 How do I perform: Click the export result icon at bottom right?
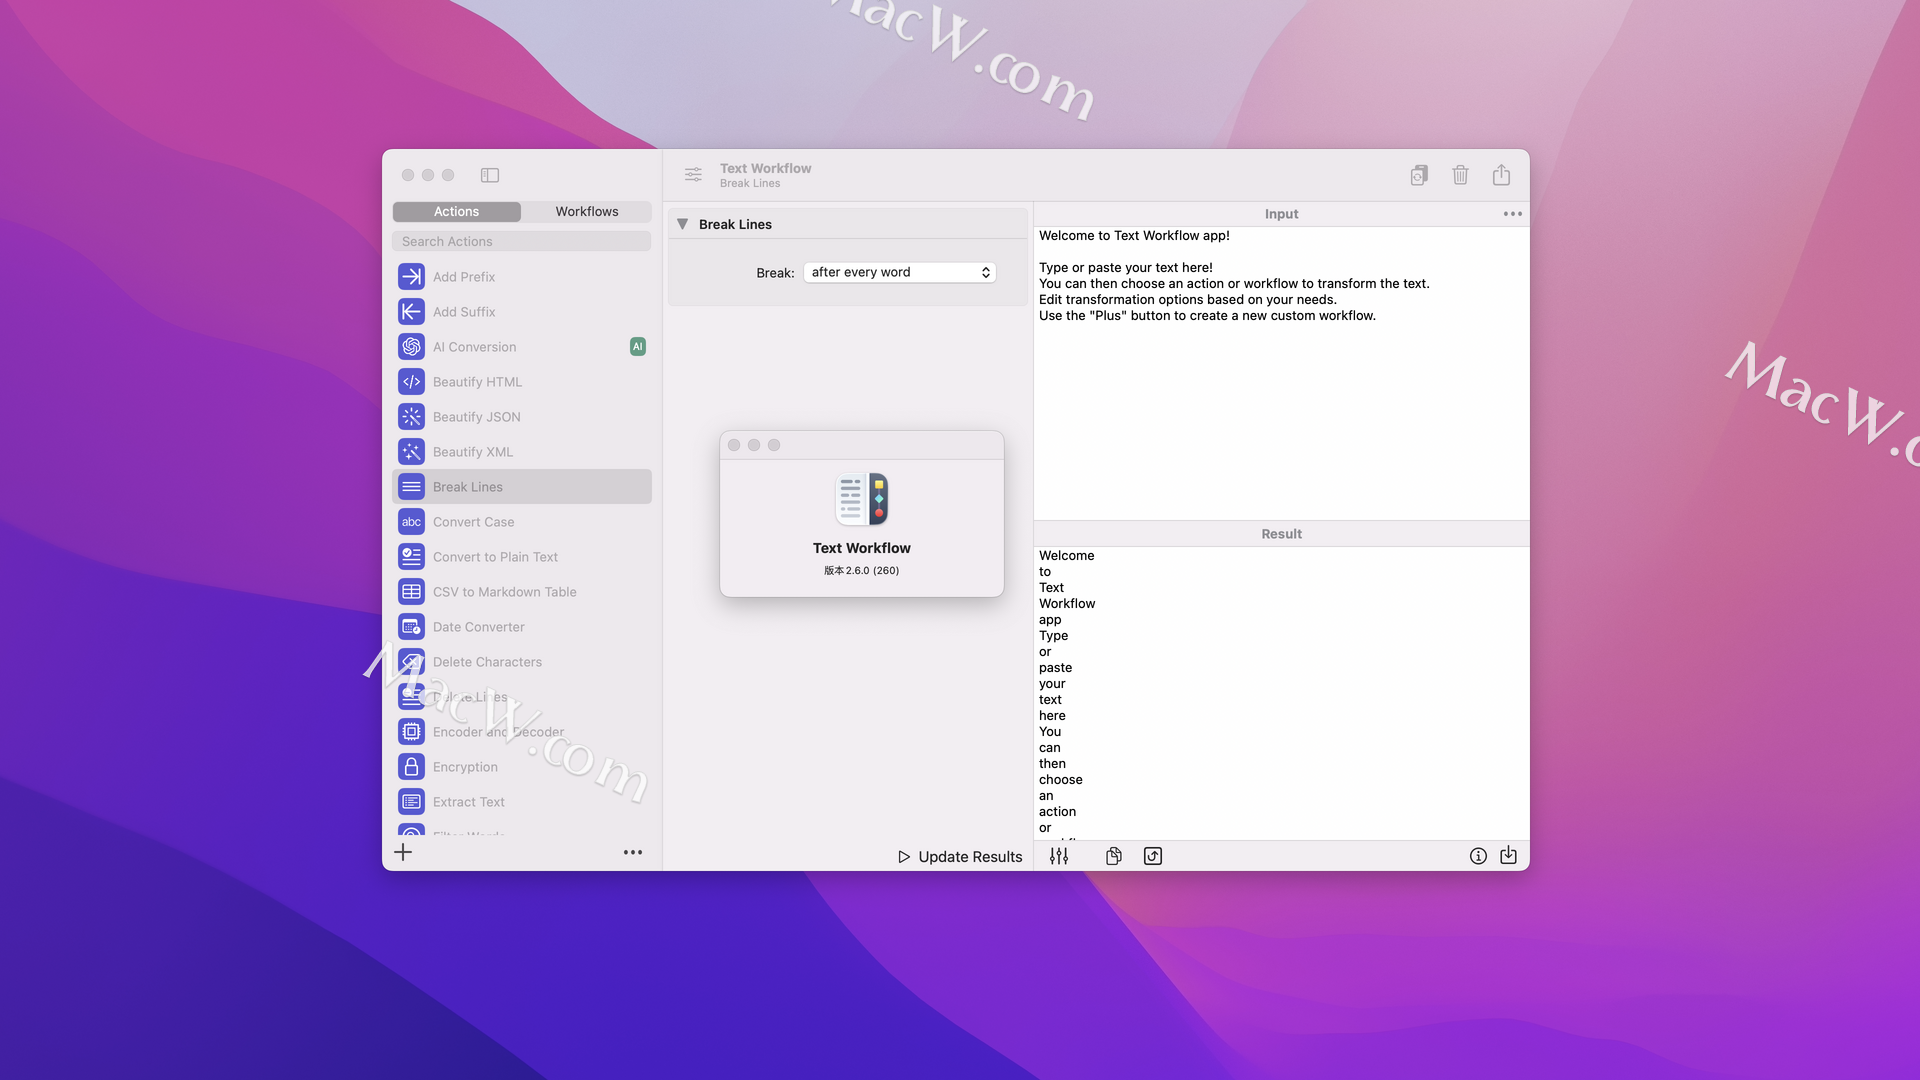1508,856
